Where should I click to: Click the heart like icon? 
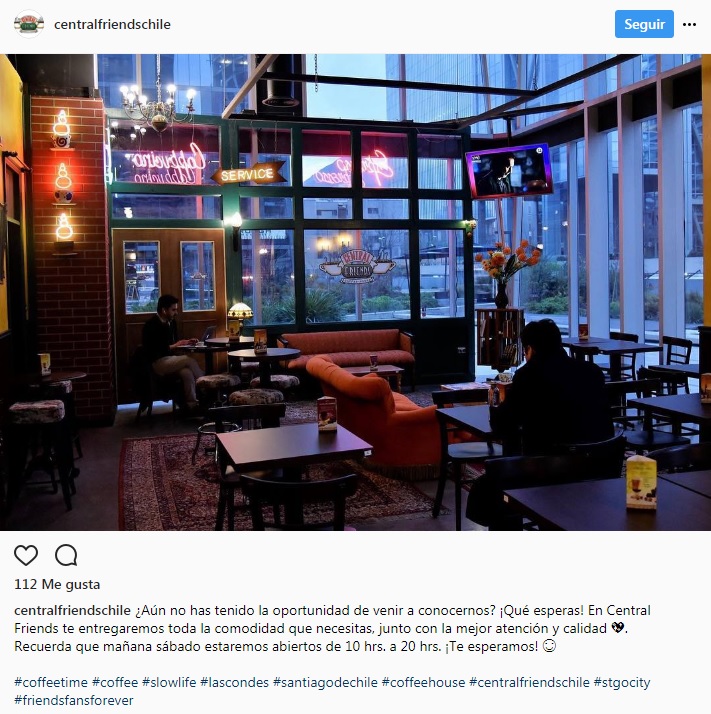[26, 555]
